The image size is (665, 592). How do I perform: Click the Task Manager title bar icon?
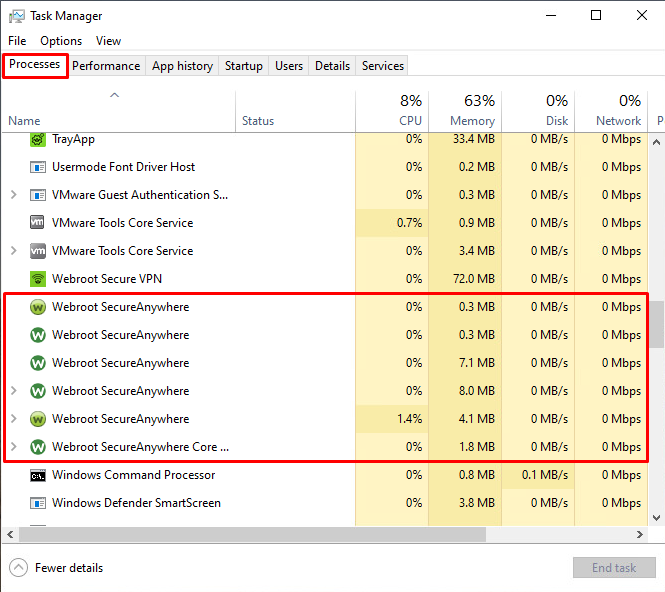pyautogui.click(x=17, y=16)
